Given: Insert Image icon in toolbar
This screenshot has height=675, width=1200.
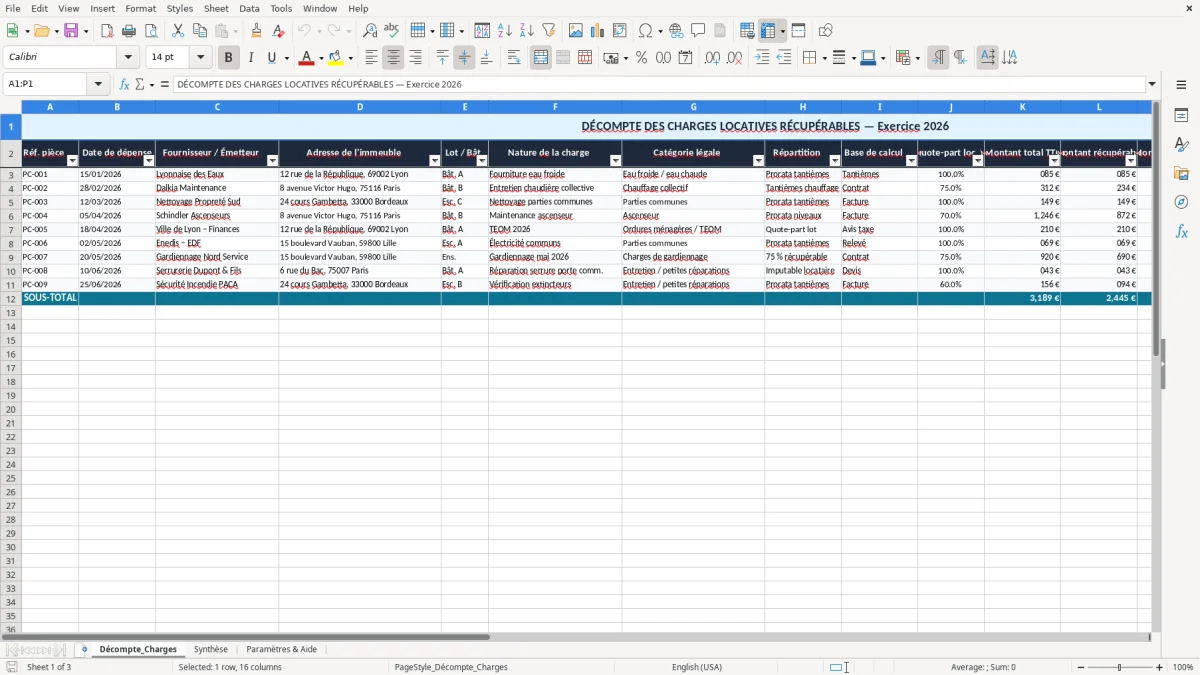Looking at the screenshot, I should pos(576,31).
